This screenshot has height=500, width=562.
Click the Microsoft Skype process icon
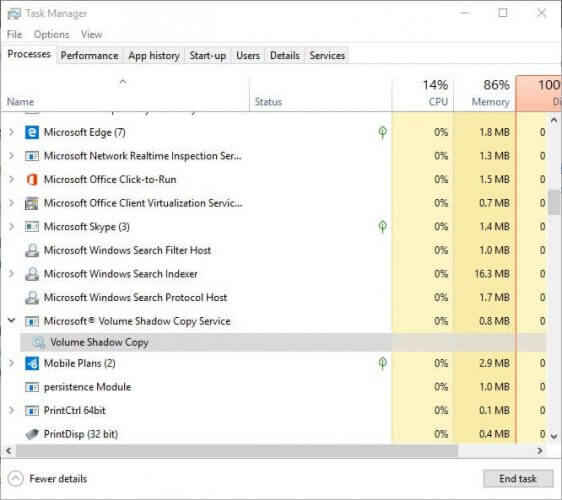(x=32, y=227)
